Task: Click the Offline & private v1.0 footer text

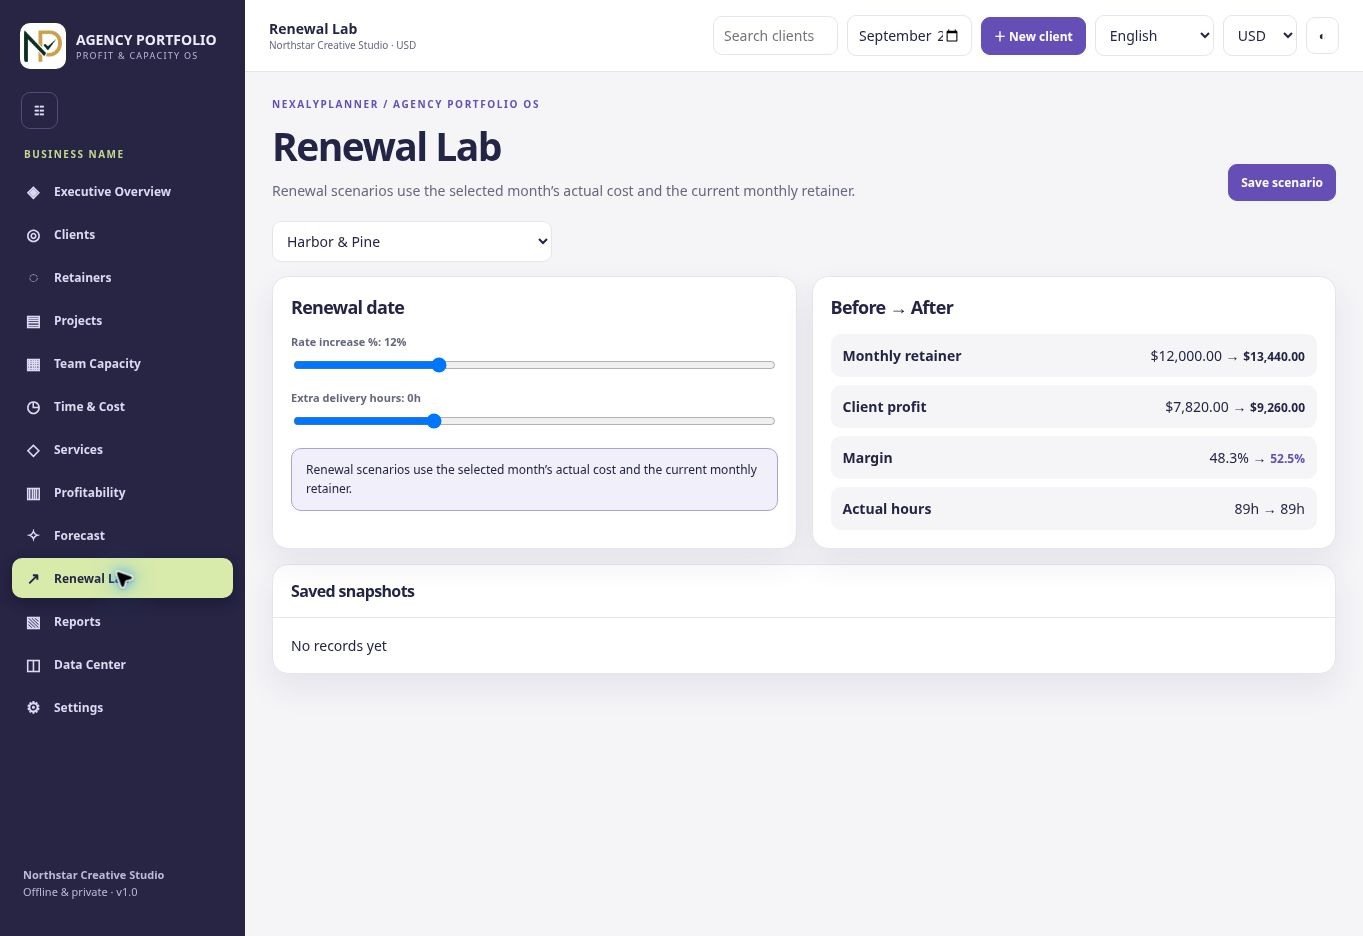Action: (x=80, y=892)
